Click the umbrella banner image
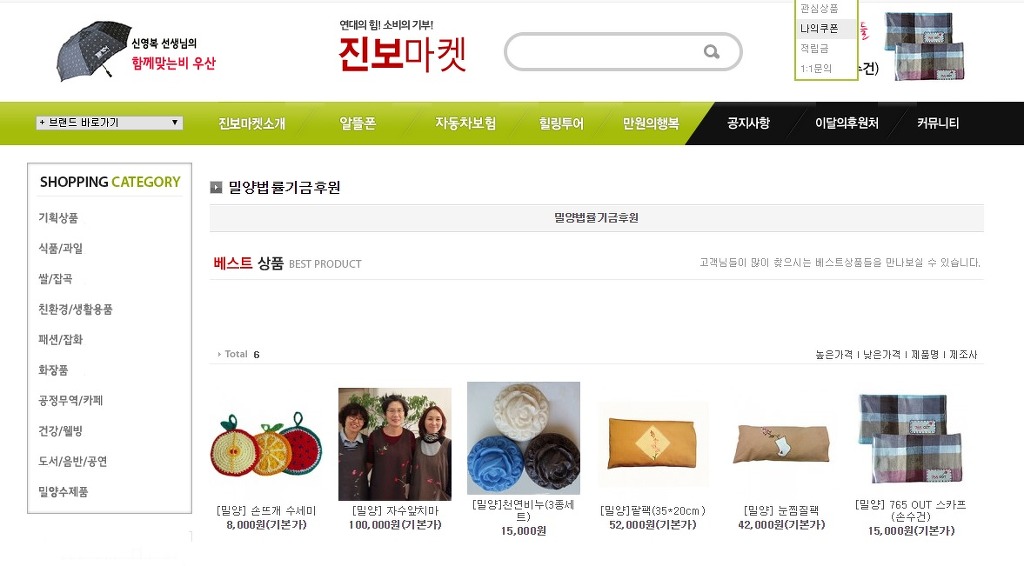 pyautogui.click(x=136, y=51)
